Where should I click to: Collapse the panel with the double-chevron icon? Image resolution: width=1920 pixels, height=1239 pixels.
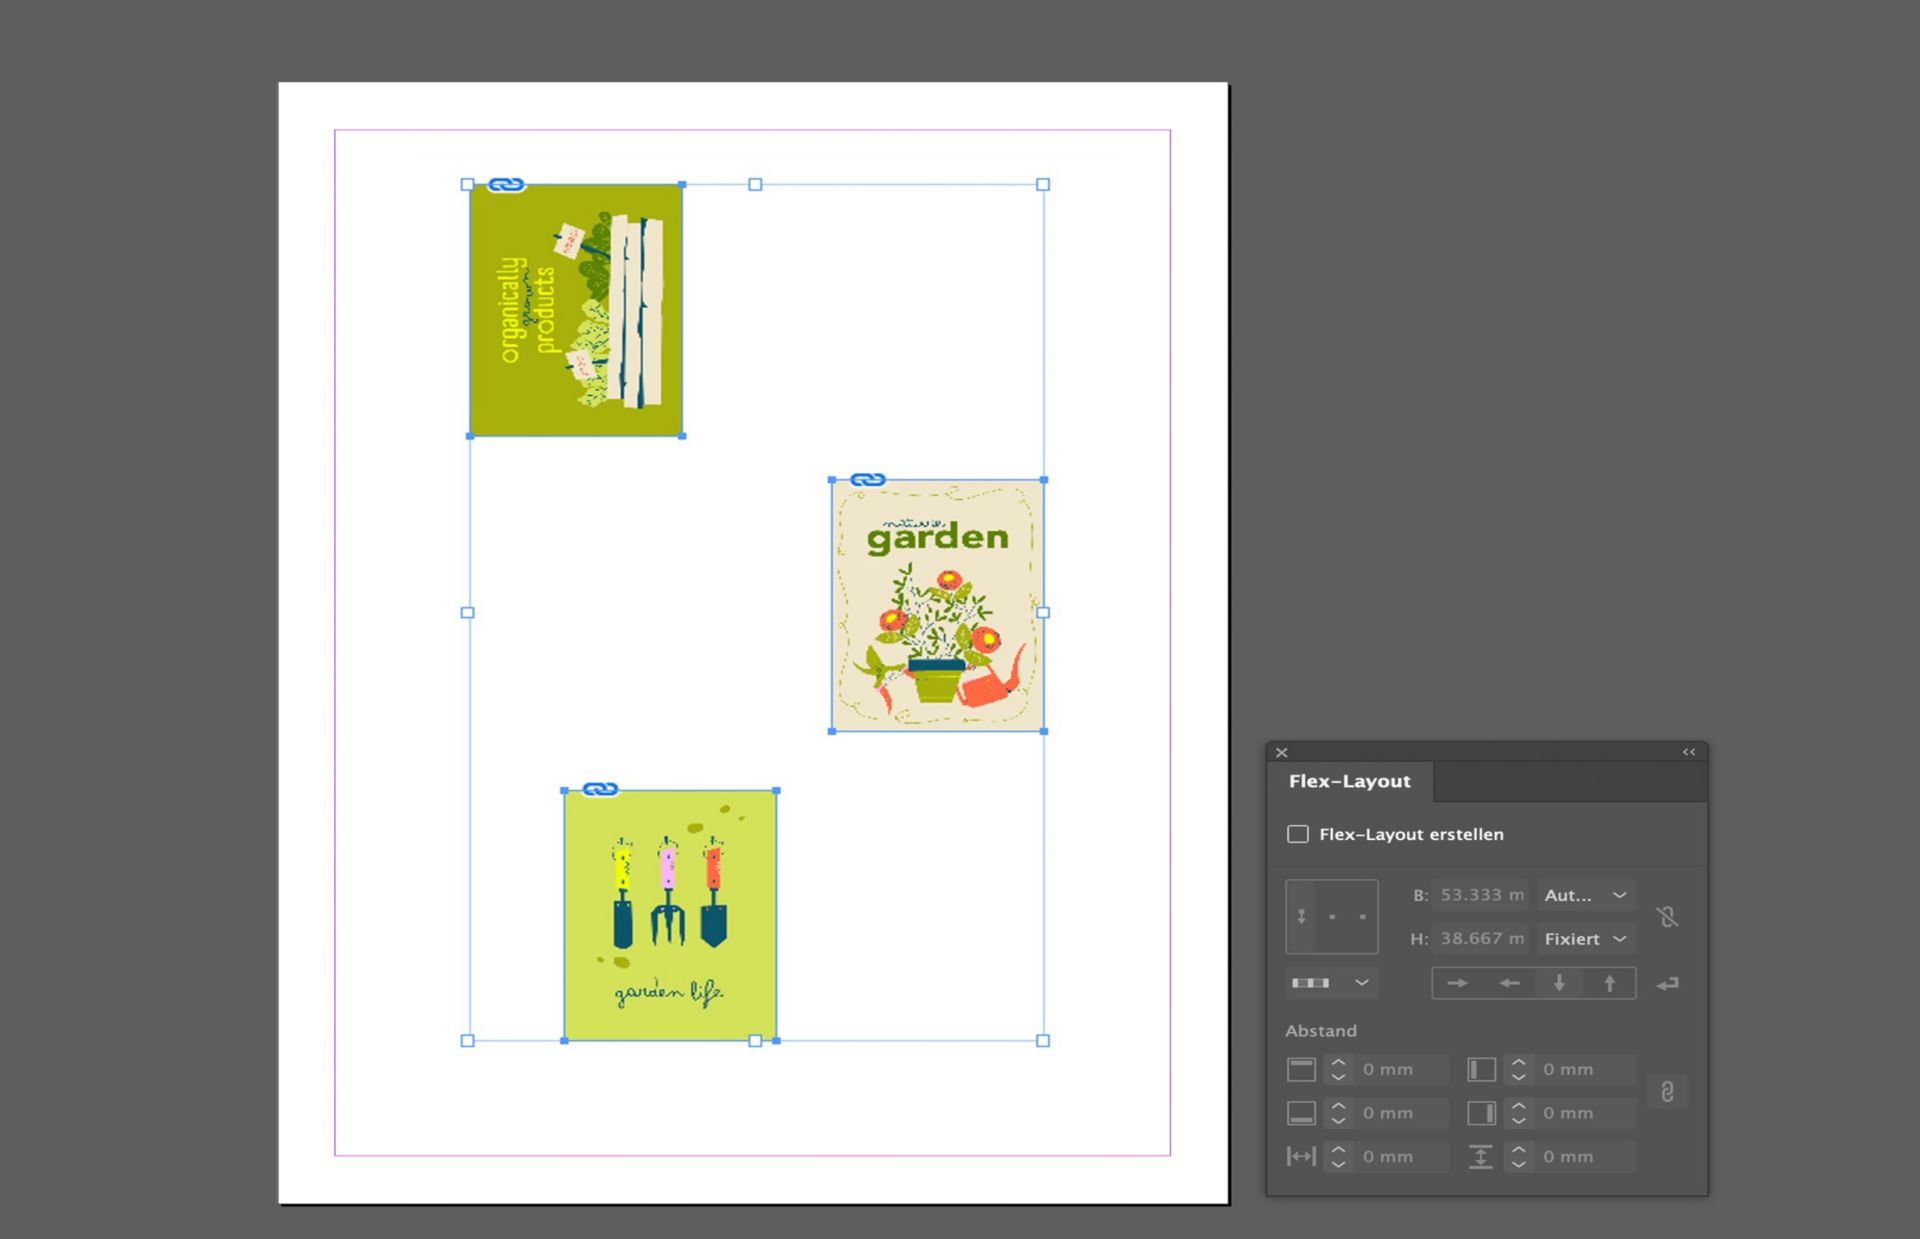[x=1688, y=752]
